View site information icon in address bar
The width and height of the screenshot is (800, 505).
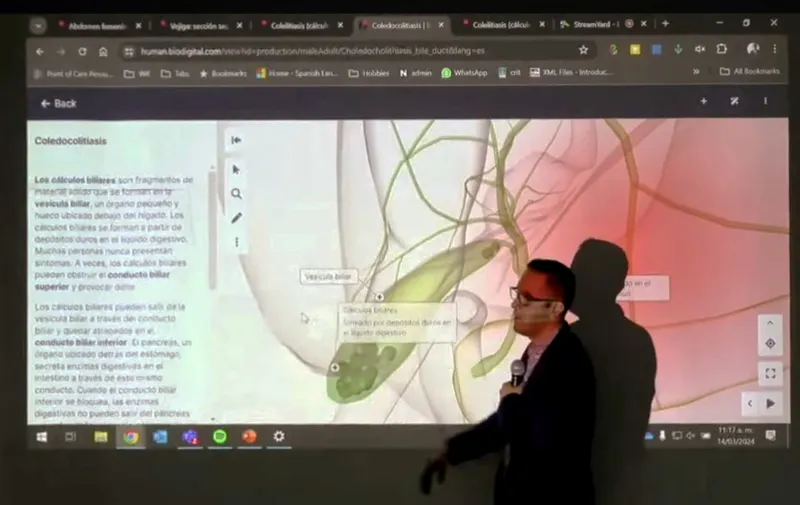pos(129,52)
